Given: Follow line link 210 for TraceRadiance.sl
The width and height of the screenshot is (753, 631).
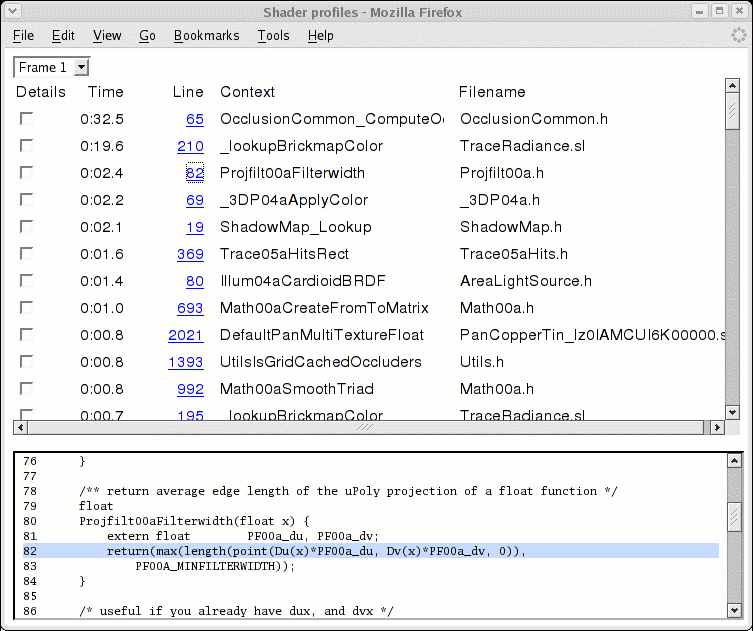Looking at the screenshot, I should point(190,146).
